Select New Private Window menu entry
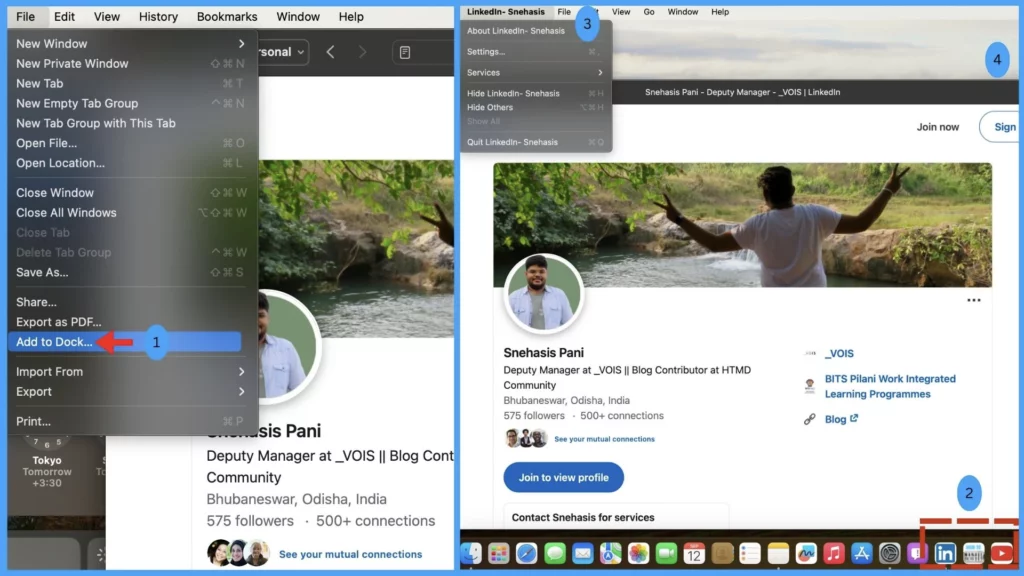Viewport: 1024px width, 576px height. click(129, 63)
